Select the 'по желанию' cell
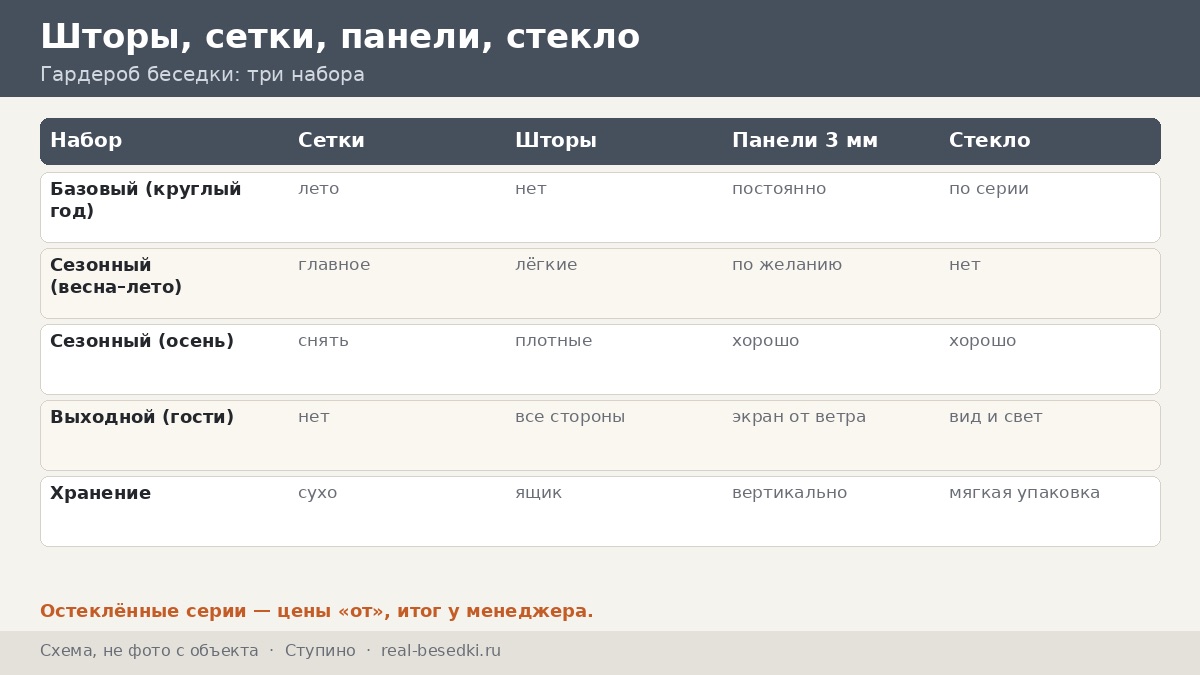The image size is (1200, 675). coord(787,265)
